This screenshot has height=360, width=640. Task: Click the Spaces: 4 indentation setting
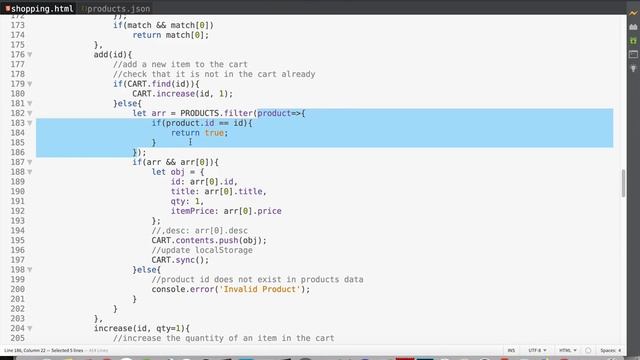tap(611, 350)
